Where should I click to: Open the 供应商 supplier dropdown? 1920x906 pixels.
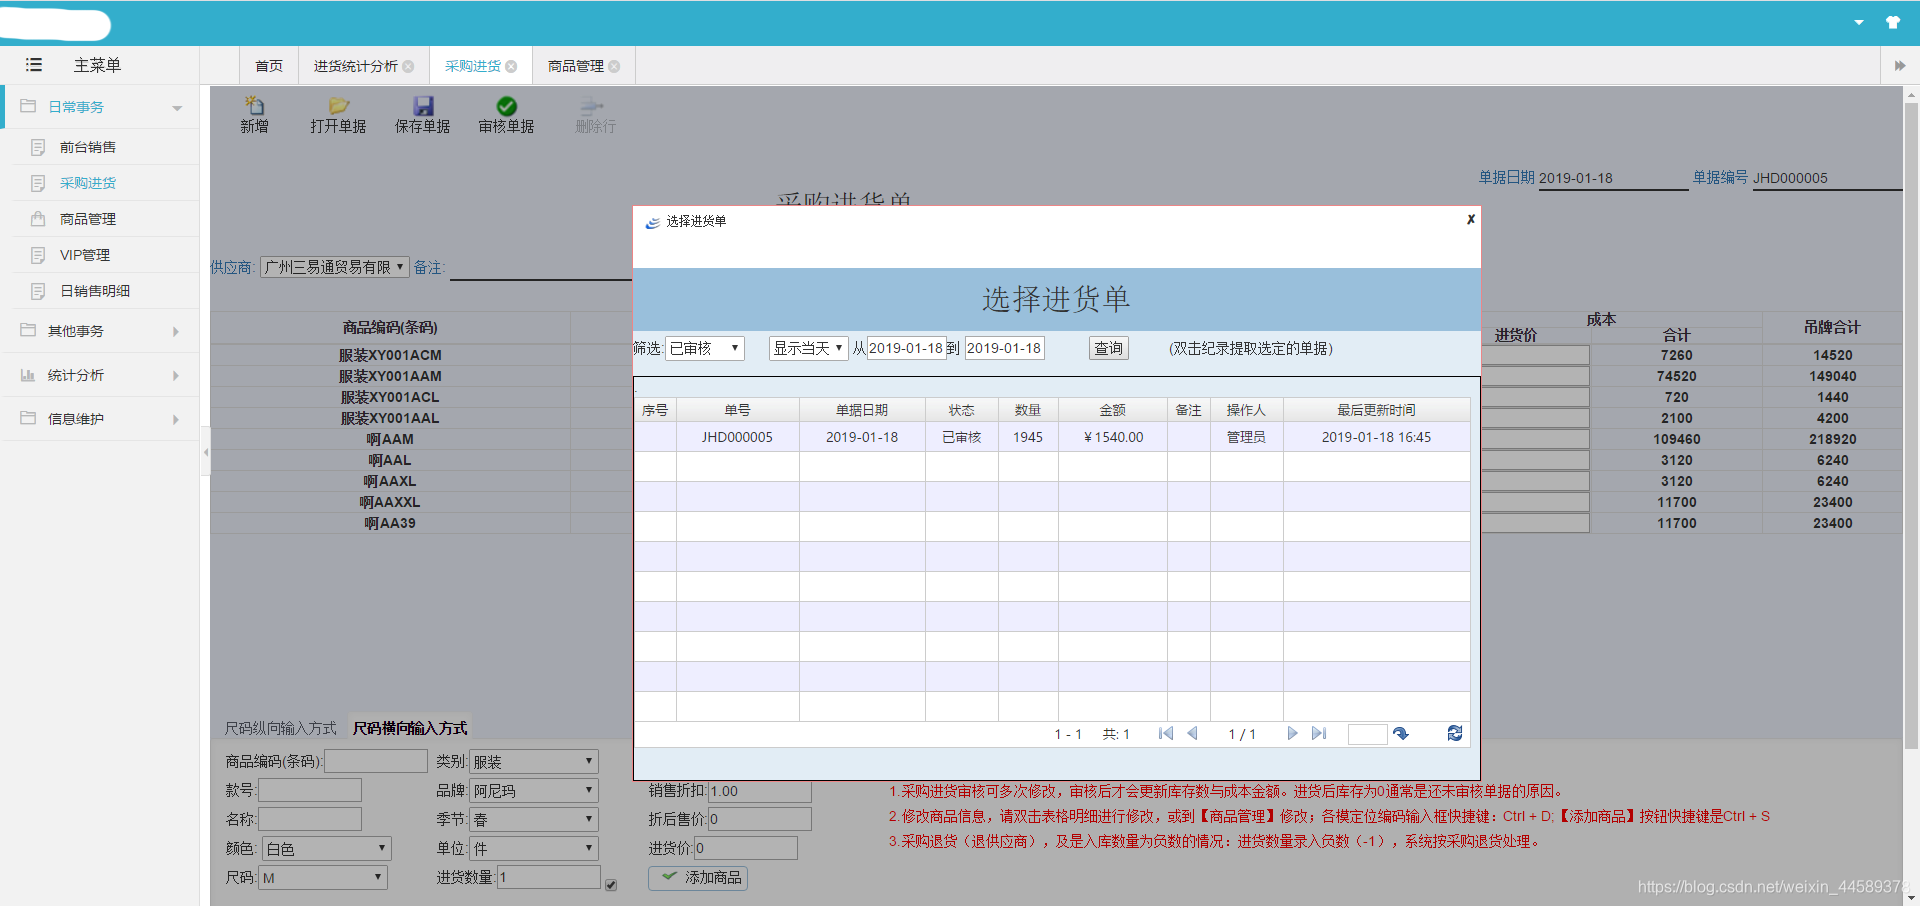click(334, 266)
